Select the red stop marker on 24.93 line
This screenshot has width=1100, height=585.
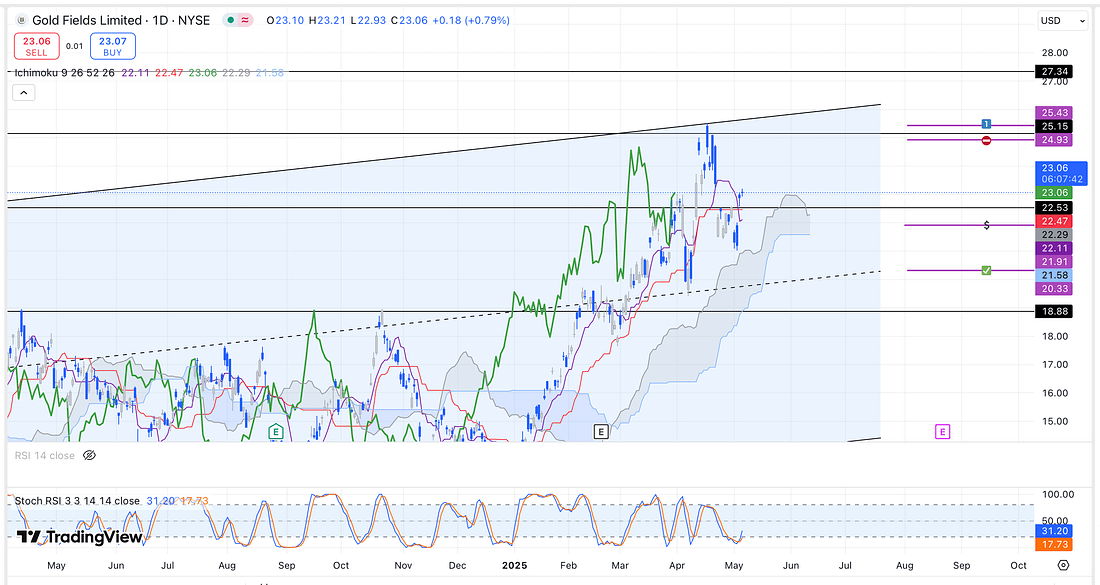(x=986, y=140)
